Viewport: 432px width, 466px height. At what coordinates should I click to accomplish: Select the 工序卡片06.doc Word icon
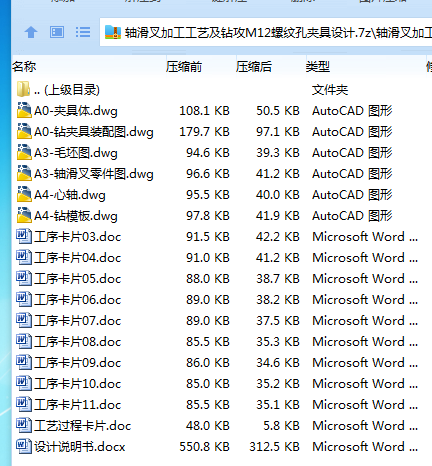click(x=24, y=299)
